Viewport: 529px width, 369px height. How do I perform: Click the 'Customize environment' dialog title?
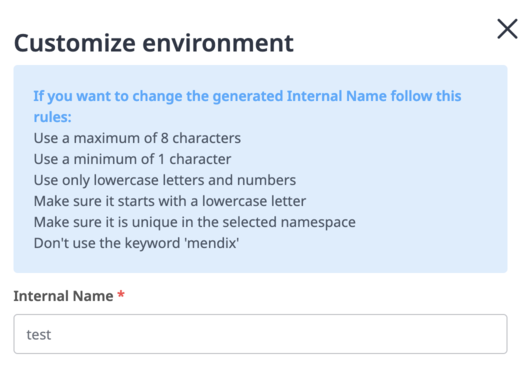(x=154, y=43)
